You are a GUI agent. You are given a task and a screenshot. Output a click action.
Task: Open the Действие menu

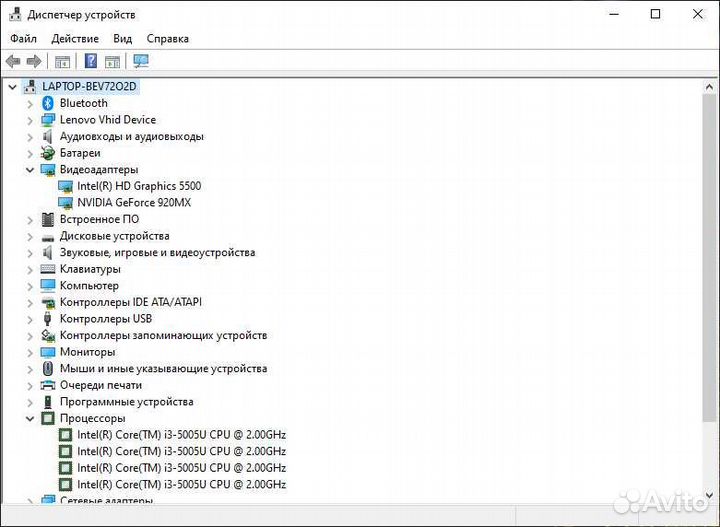75,39
